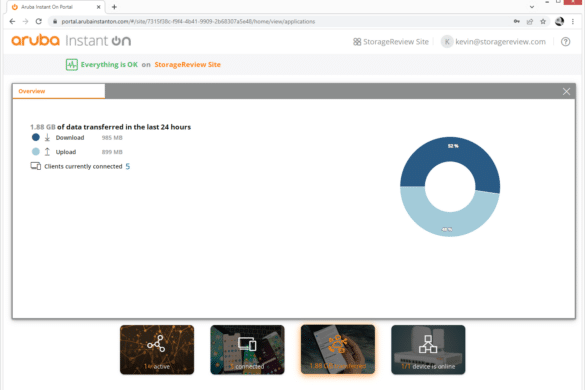585x390 pixels.
Task: Close the Aruba Instant On Portal tab
Action: point(98,7)
